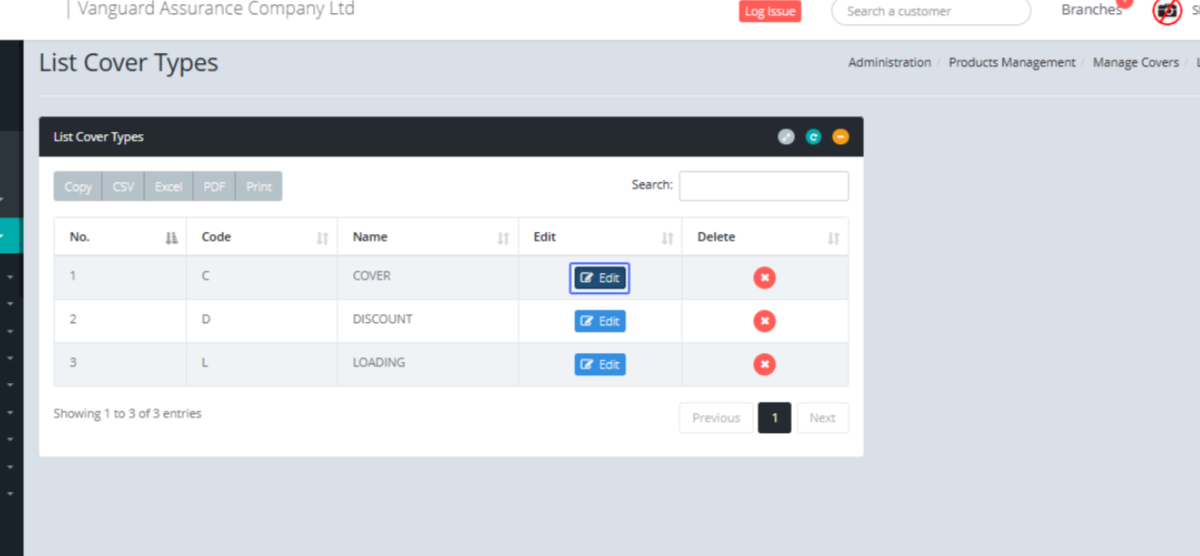Image resolution: width=1200 pixels, height=556 pixels.
Task: Click the table Search input field
Action: (x=763, y=186)
